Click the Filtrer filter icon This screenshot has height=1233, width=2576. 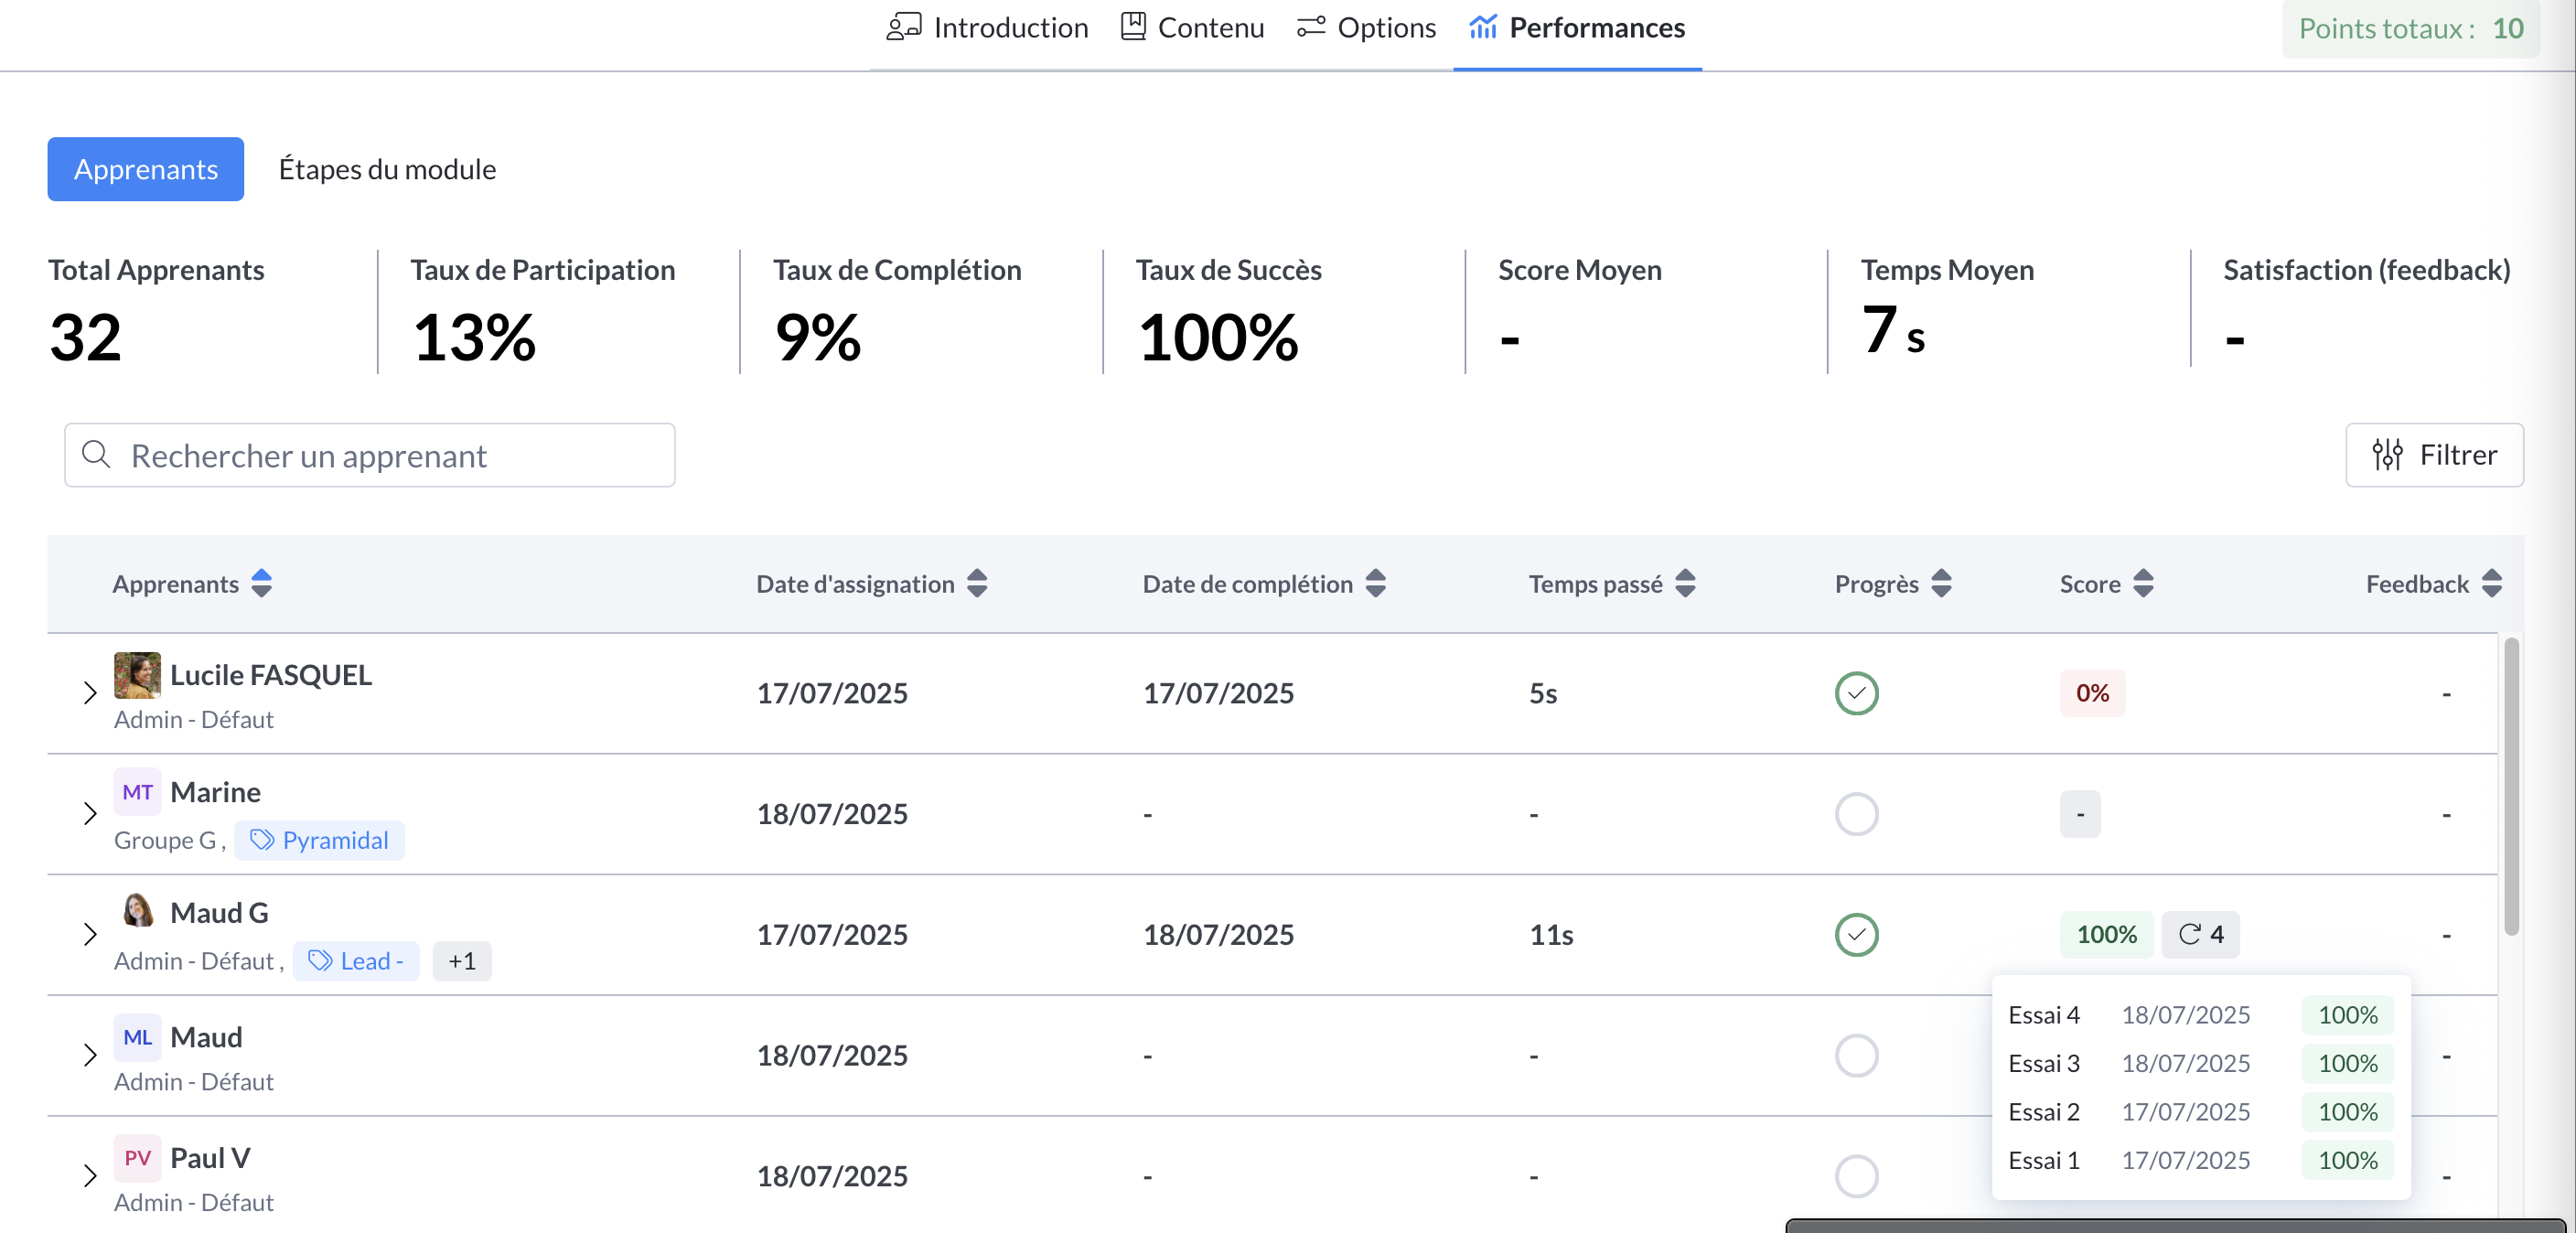click(x=2387, y=455)
